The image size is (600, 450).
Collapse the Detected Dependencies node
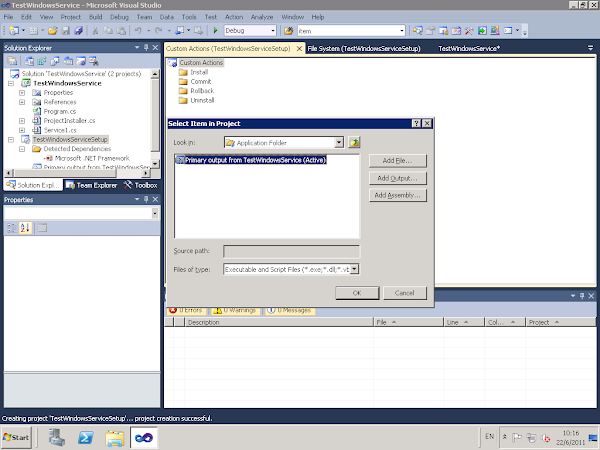pyautogui.click(x=22, y=149)
